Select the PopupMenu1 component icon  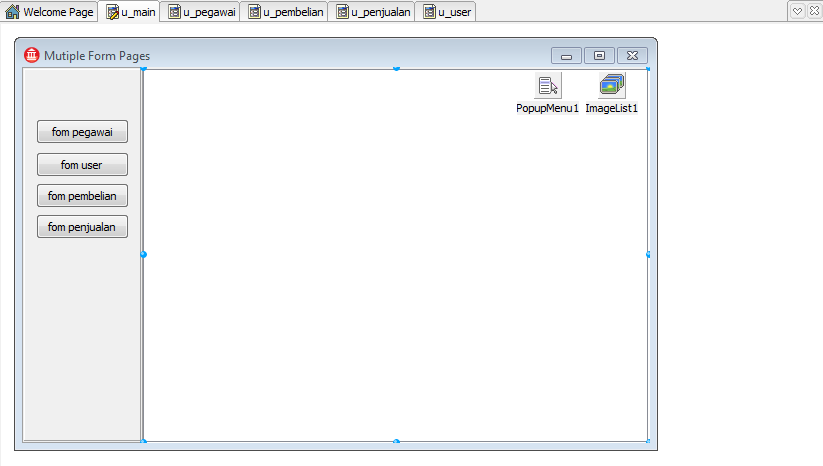(548, 86)
